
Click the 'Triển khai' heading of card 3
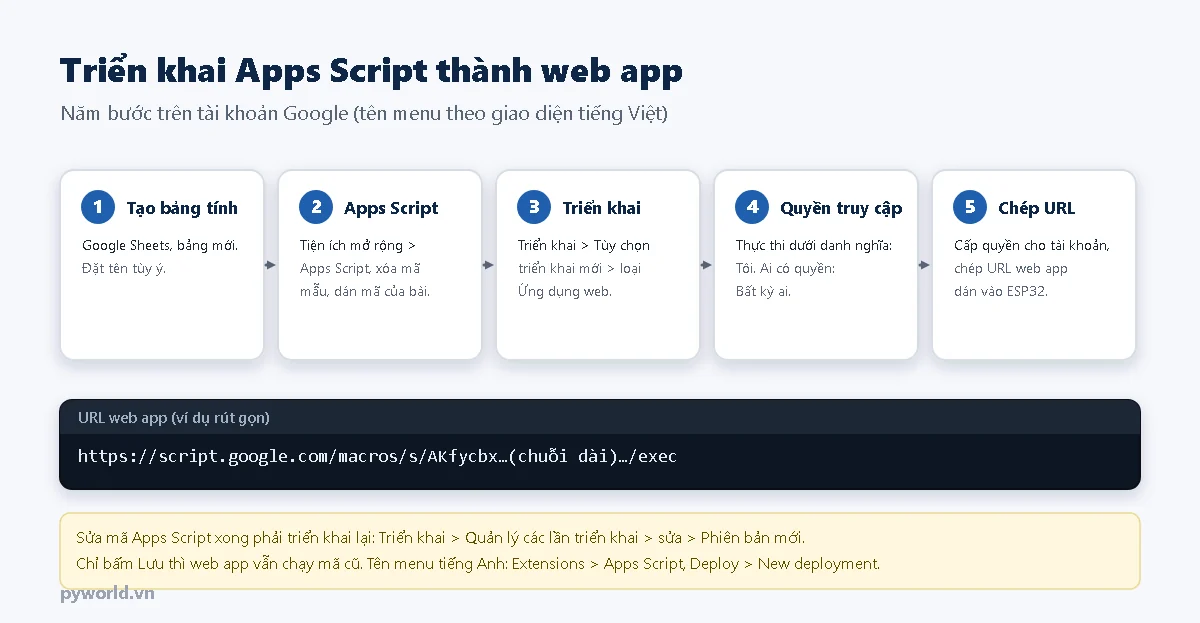point(602,208)
